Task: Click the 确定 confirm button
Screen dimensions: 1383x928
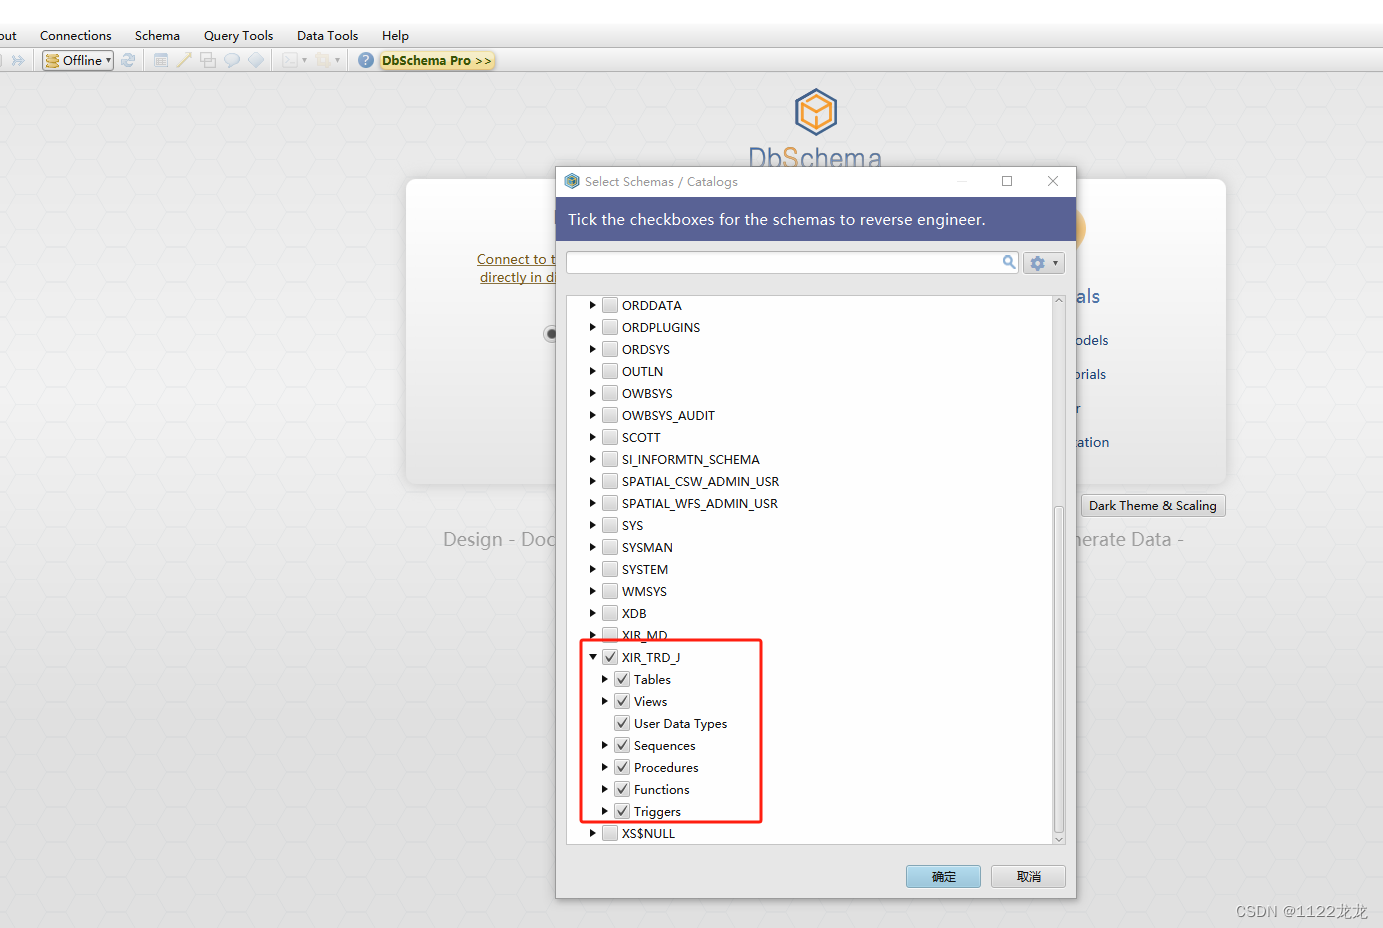Action: 943,876
